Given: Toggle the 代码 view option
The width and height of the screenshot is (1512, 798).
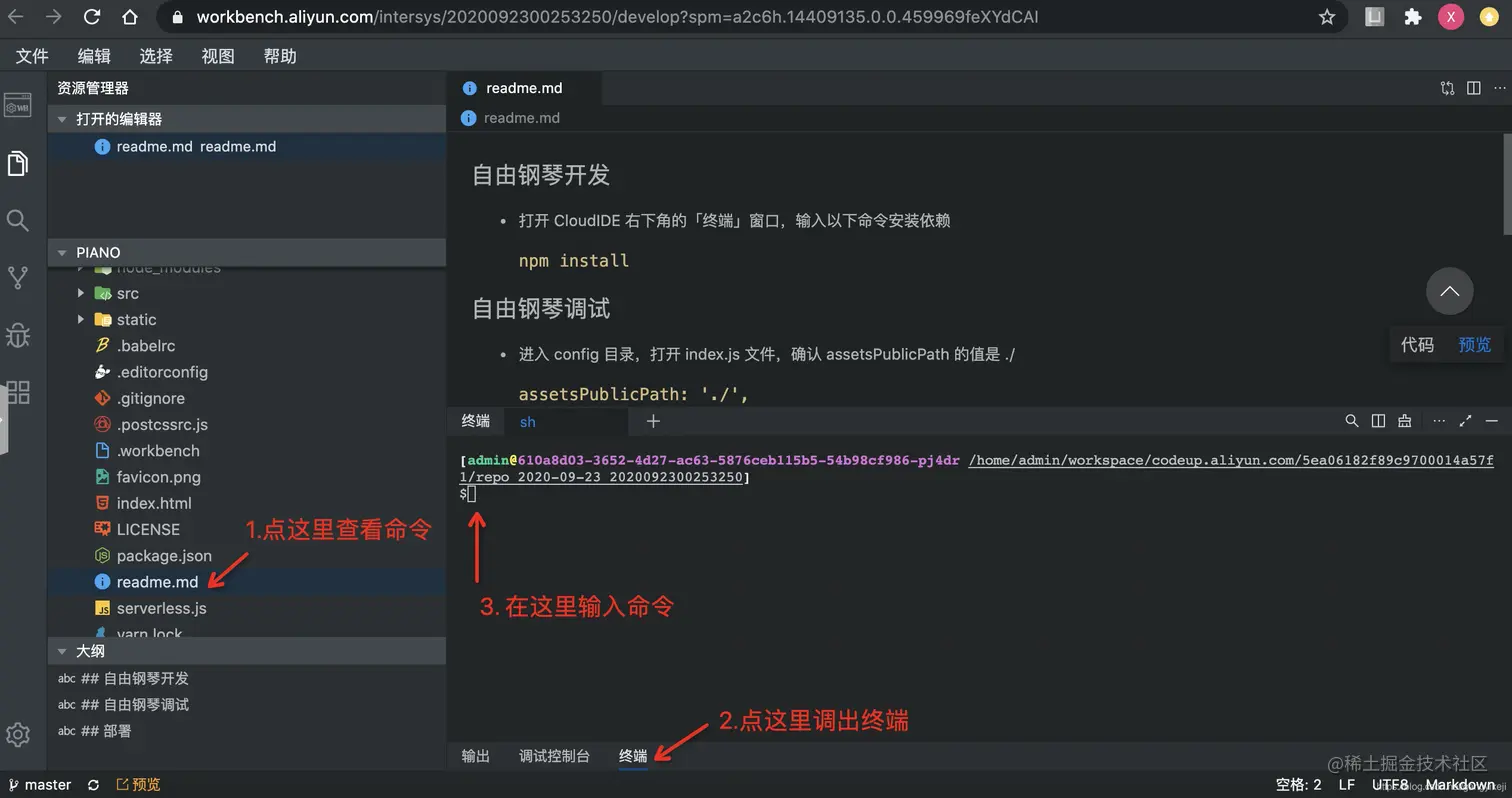Looking at the screenshot, I should (x=1417, y=344).
